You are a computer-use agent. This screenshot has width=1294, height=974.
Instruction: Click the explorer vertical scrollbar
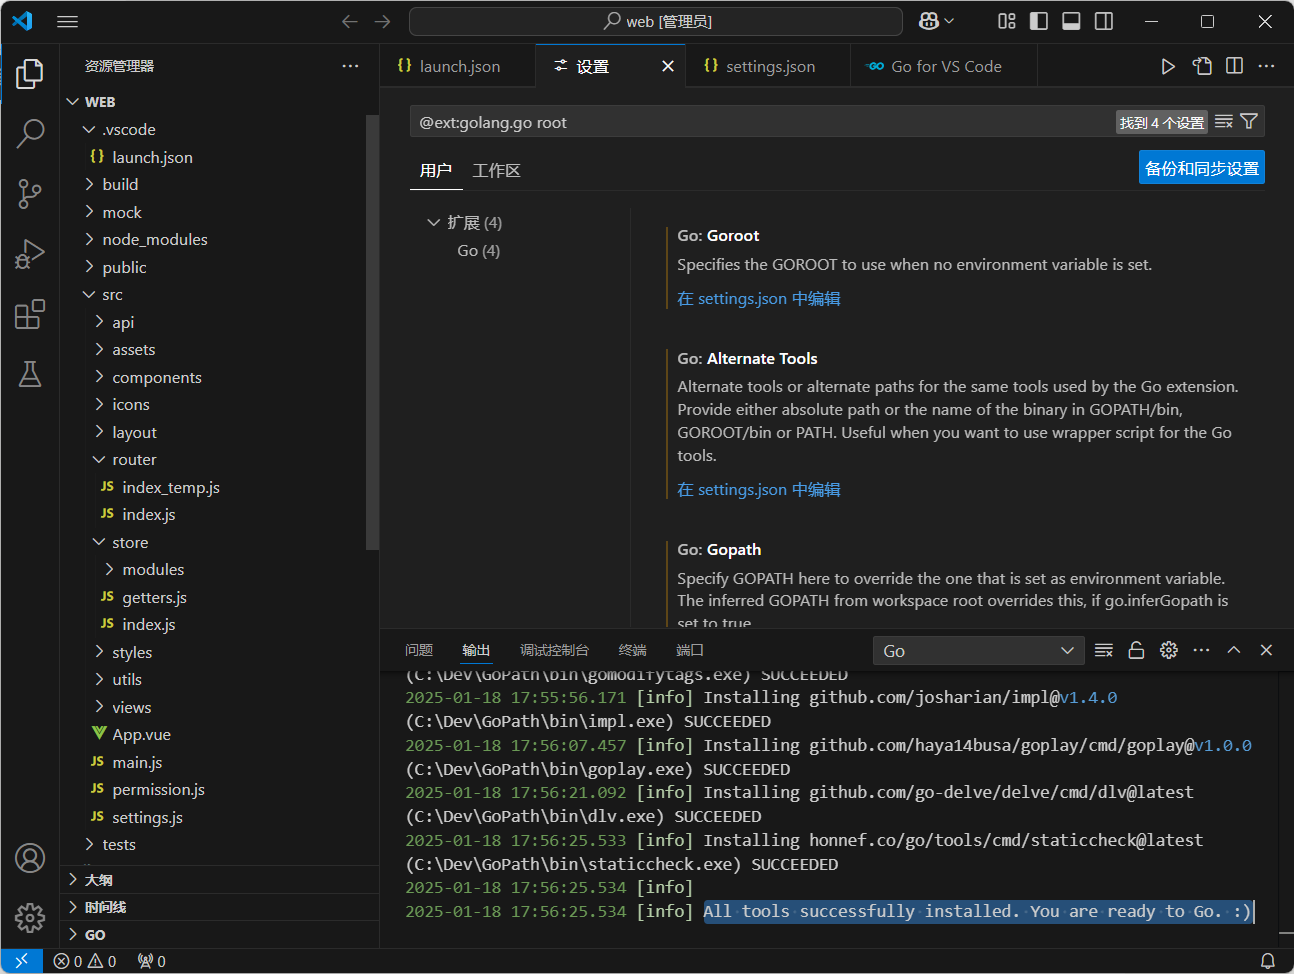tap(372, 332)
